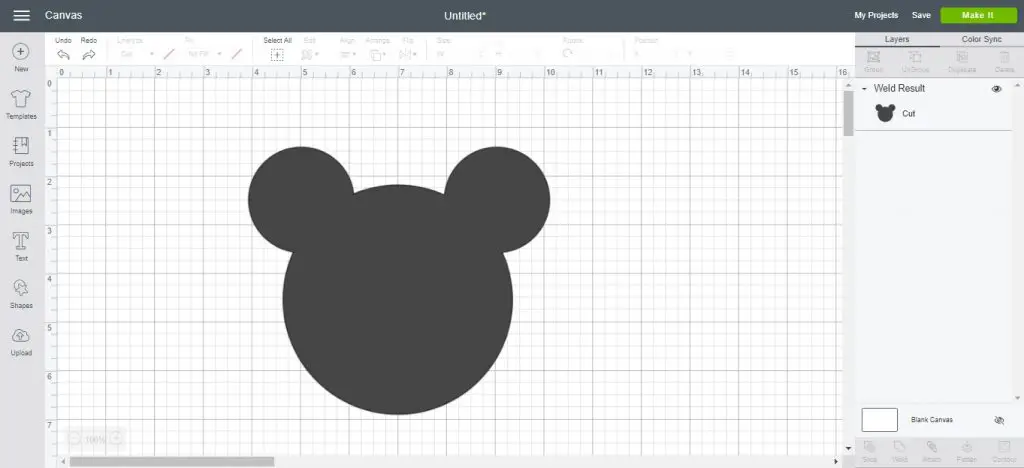
Task: Zoom out with the minus button
Action: 74,439
